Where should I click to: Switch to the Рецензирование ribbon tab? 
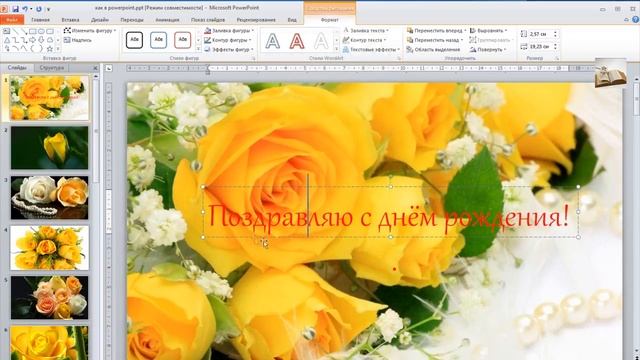tap(256, 20)
